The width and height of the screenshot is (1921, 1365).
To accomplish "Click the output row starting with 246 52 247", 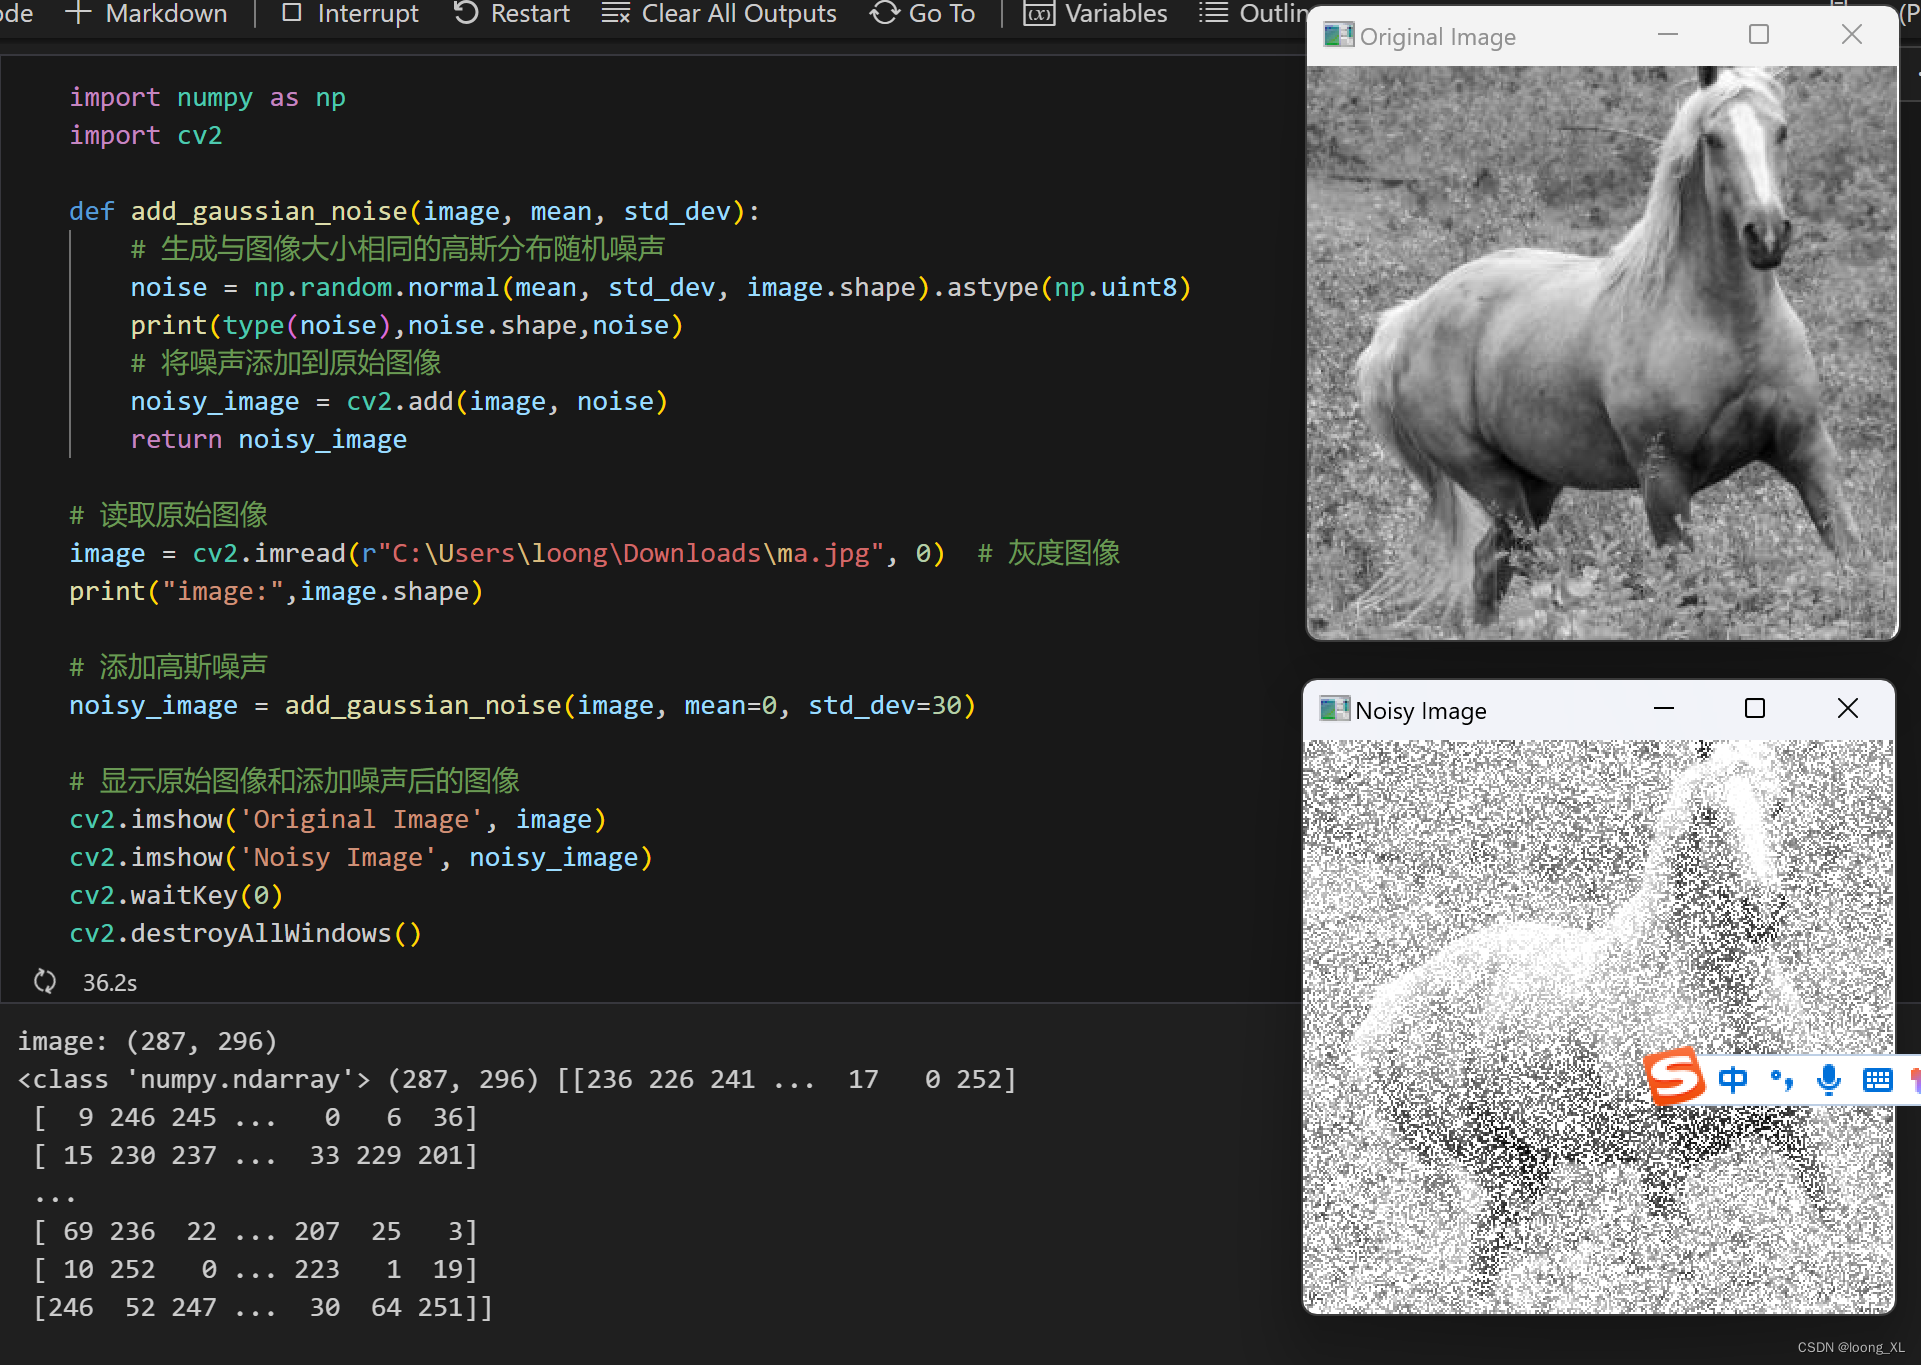I will point(263,1307).
